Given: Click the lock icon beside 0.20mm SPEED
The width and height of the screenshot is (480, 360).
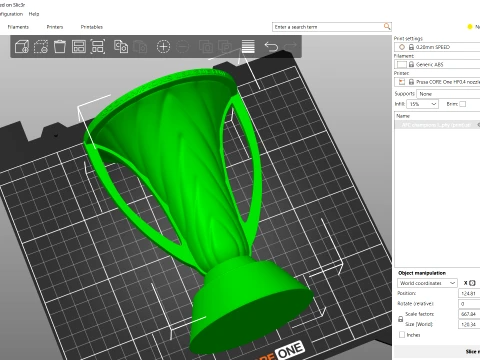Looking at the screenshot, I should (x=411, y=47).
